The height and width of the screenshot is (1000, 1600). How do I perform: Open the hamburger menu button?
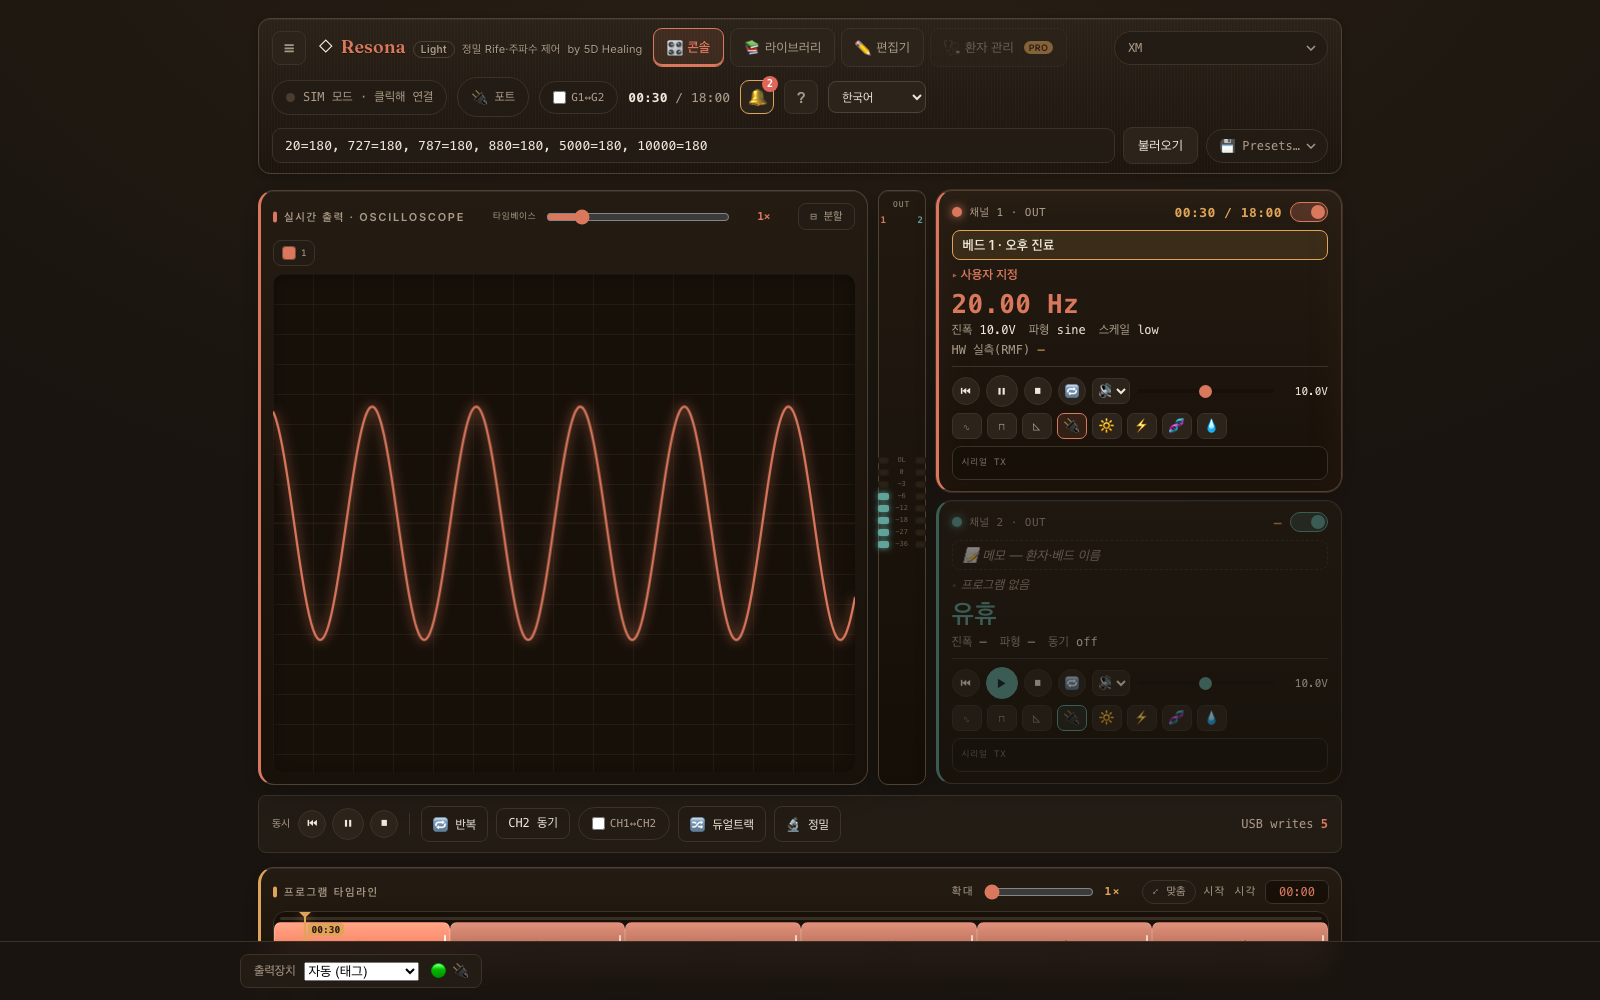289,48
